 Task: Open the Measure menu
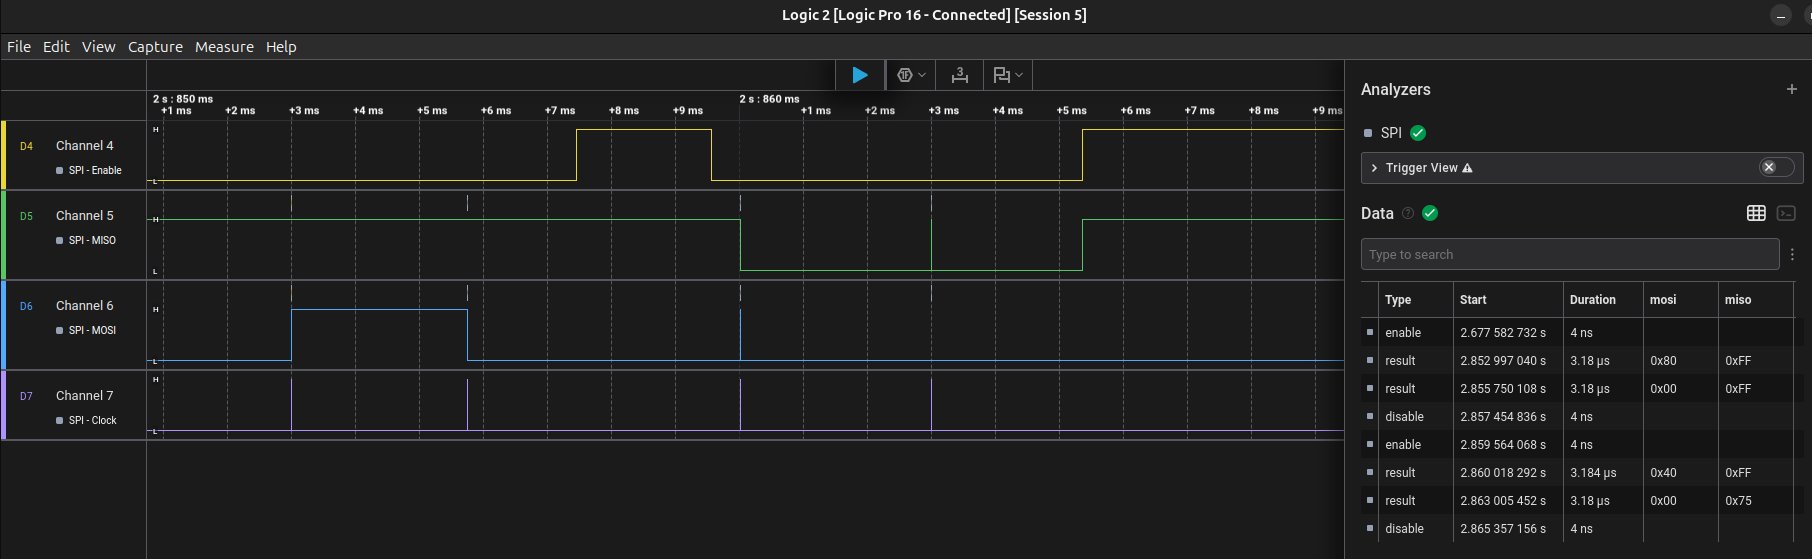[224, 47]
